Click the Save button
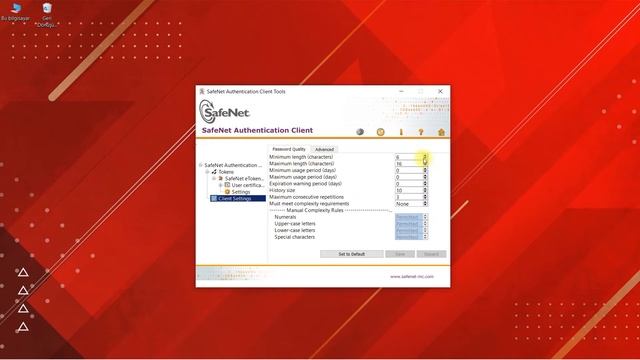640x360 pixels. point(400,254)
